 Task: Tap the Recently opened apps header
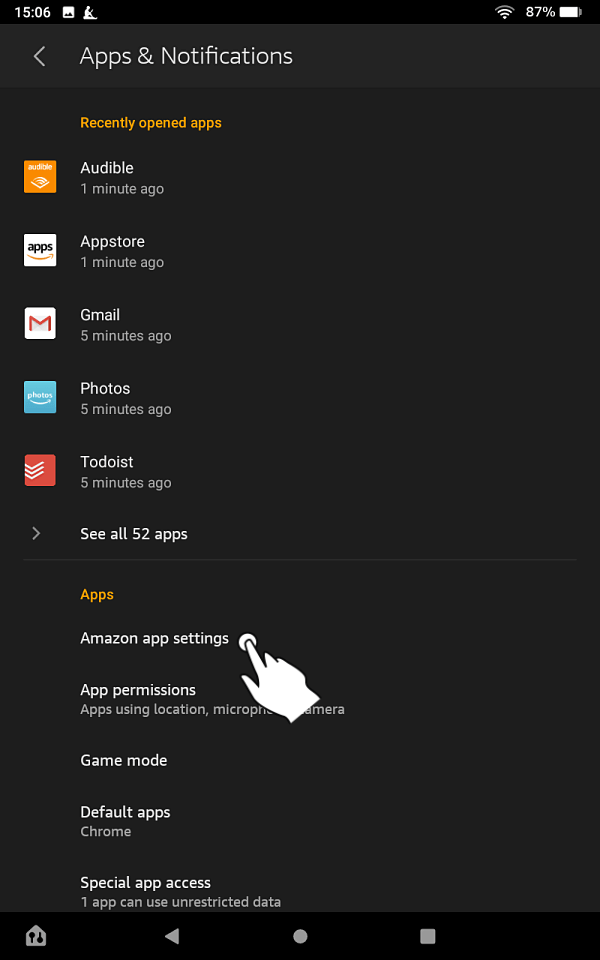click(x=151, y=123)
